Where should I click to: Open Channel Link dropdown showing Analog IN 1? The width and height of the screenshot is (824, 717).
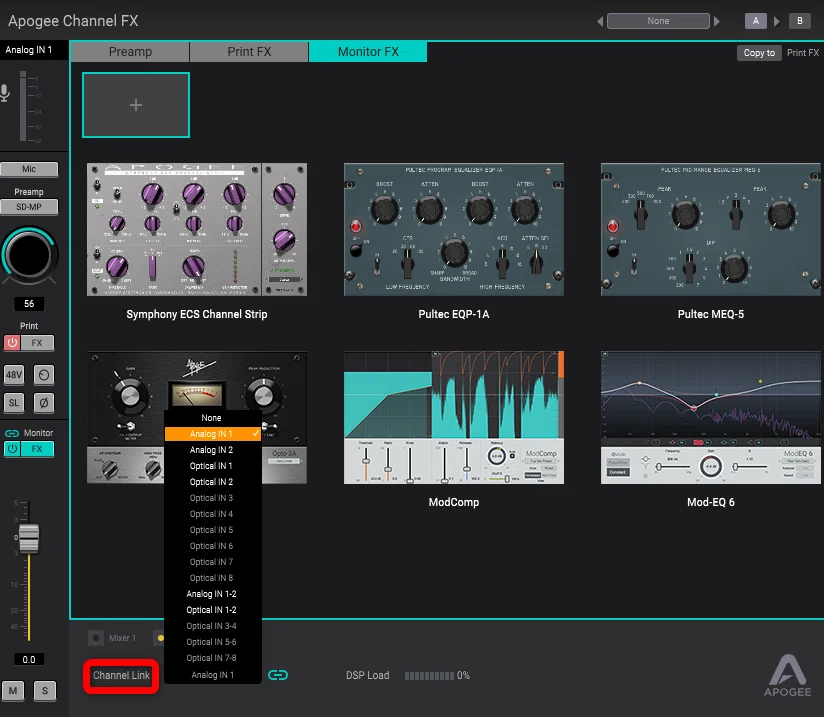click(213, 675)
